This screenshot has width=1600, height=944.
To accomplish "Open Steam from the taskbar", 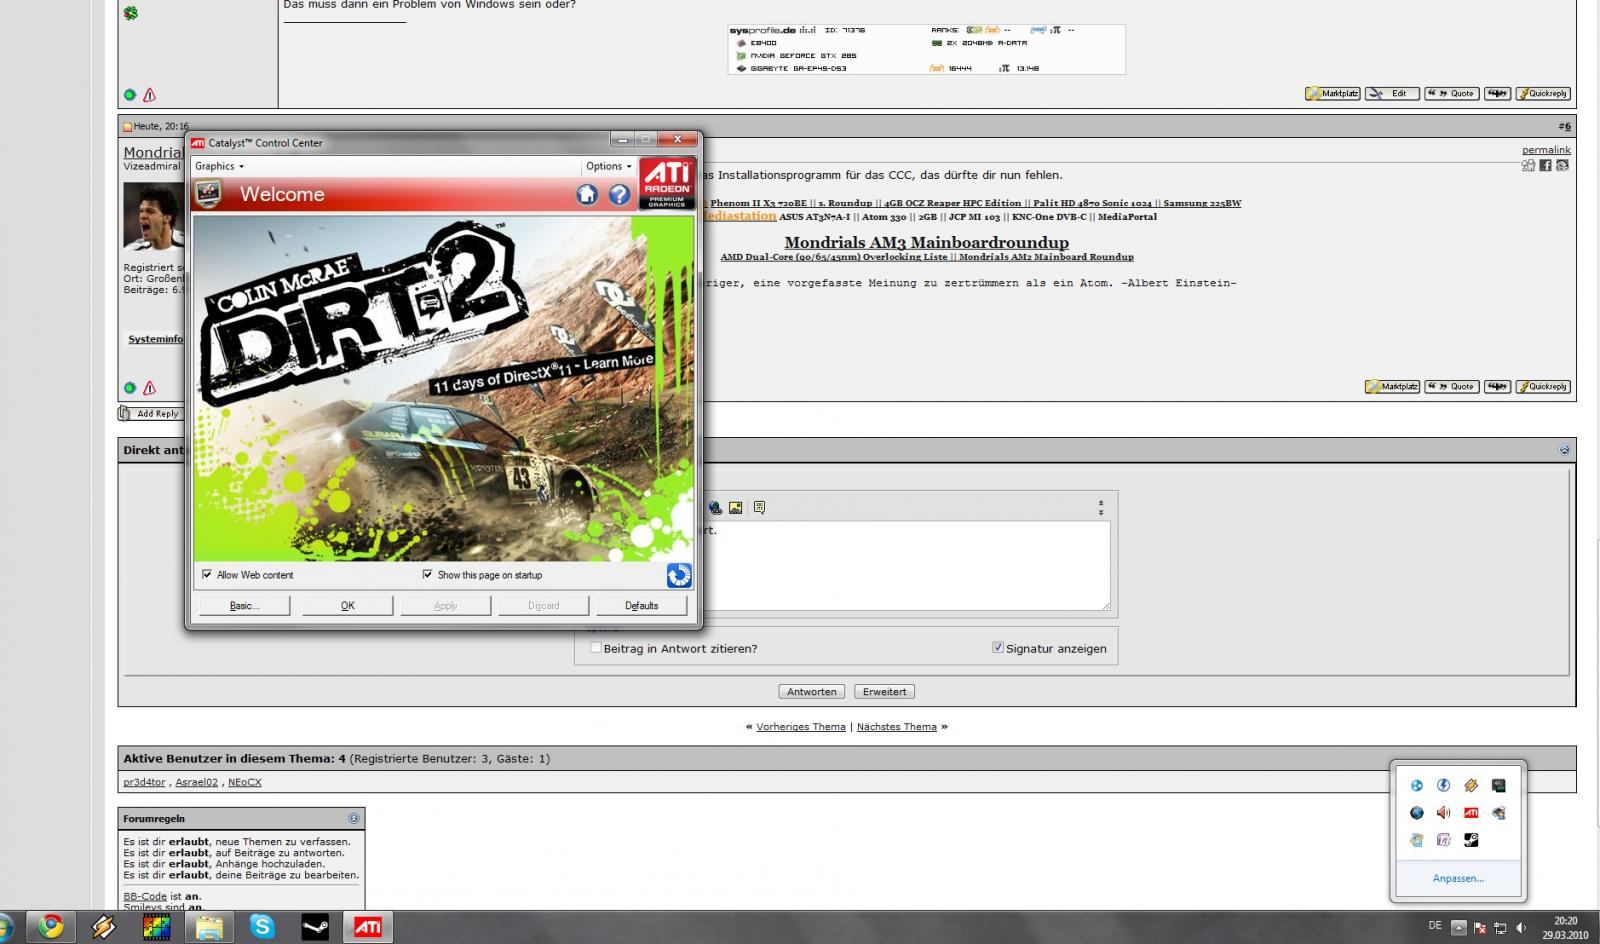I will tap(315, 927).
